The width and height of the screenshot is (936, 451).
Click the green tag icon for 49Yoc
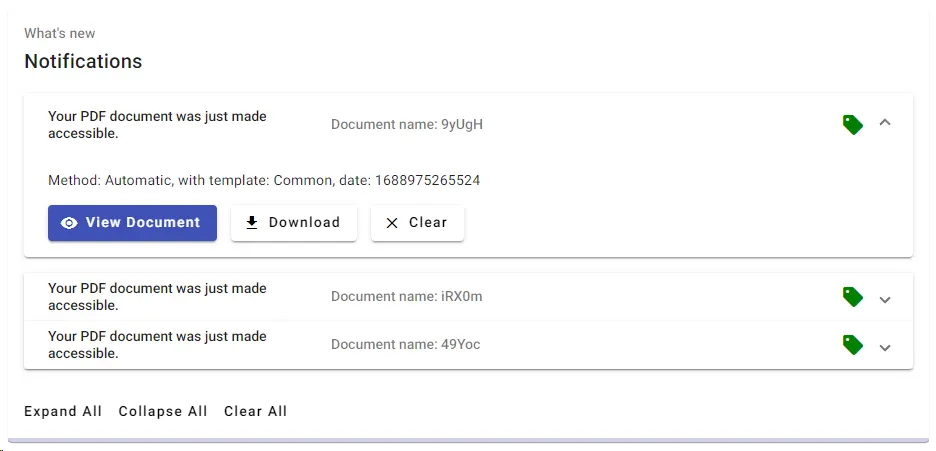[x=852, y=345]
